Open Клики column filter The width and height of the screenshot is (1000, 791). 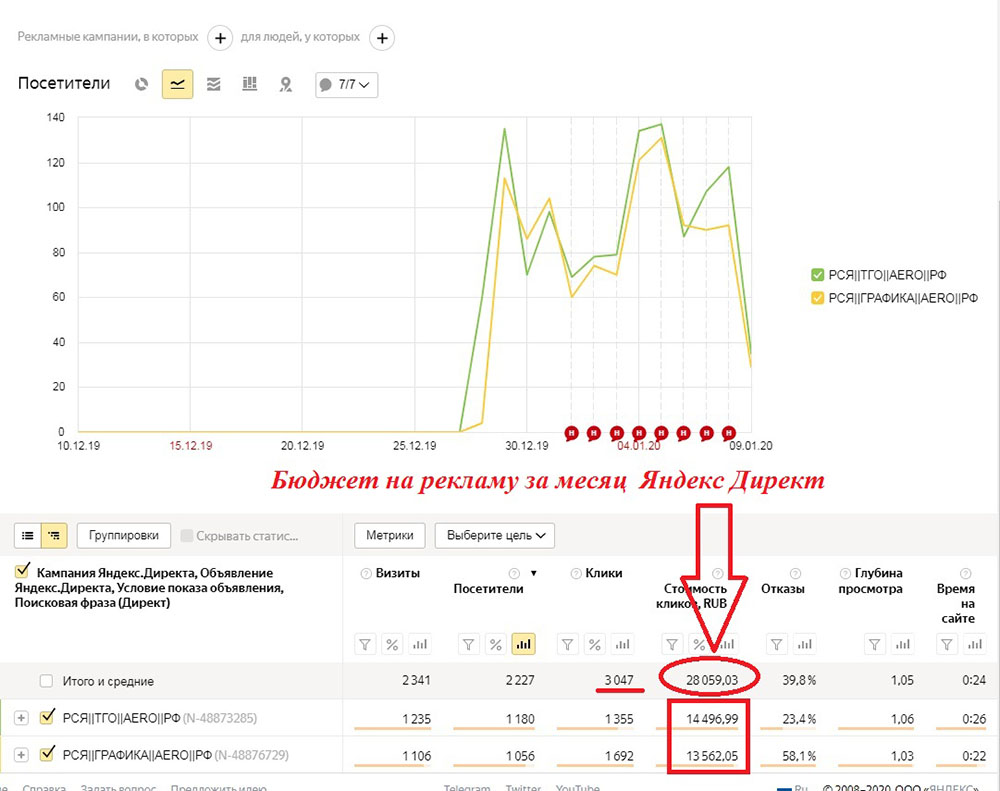coord(568,644)
